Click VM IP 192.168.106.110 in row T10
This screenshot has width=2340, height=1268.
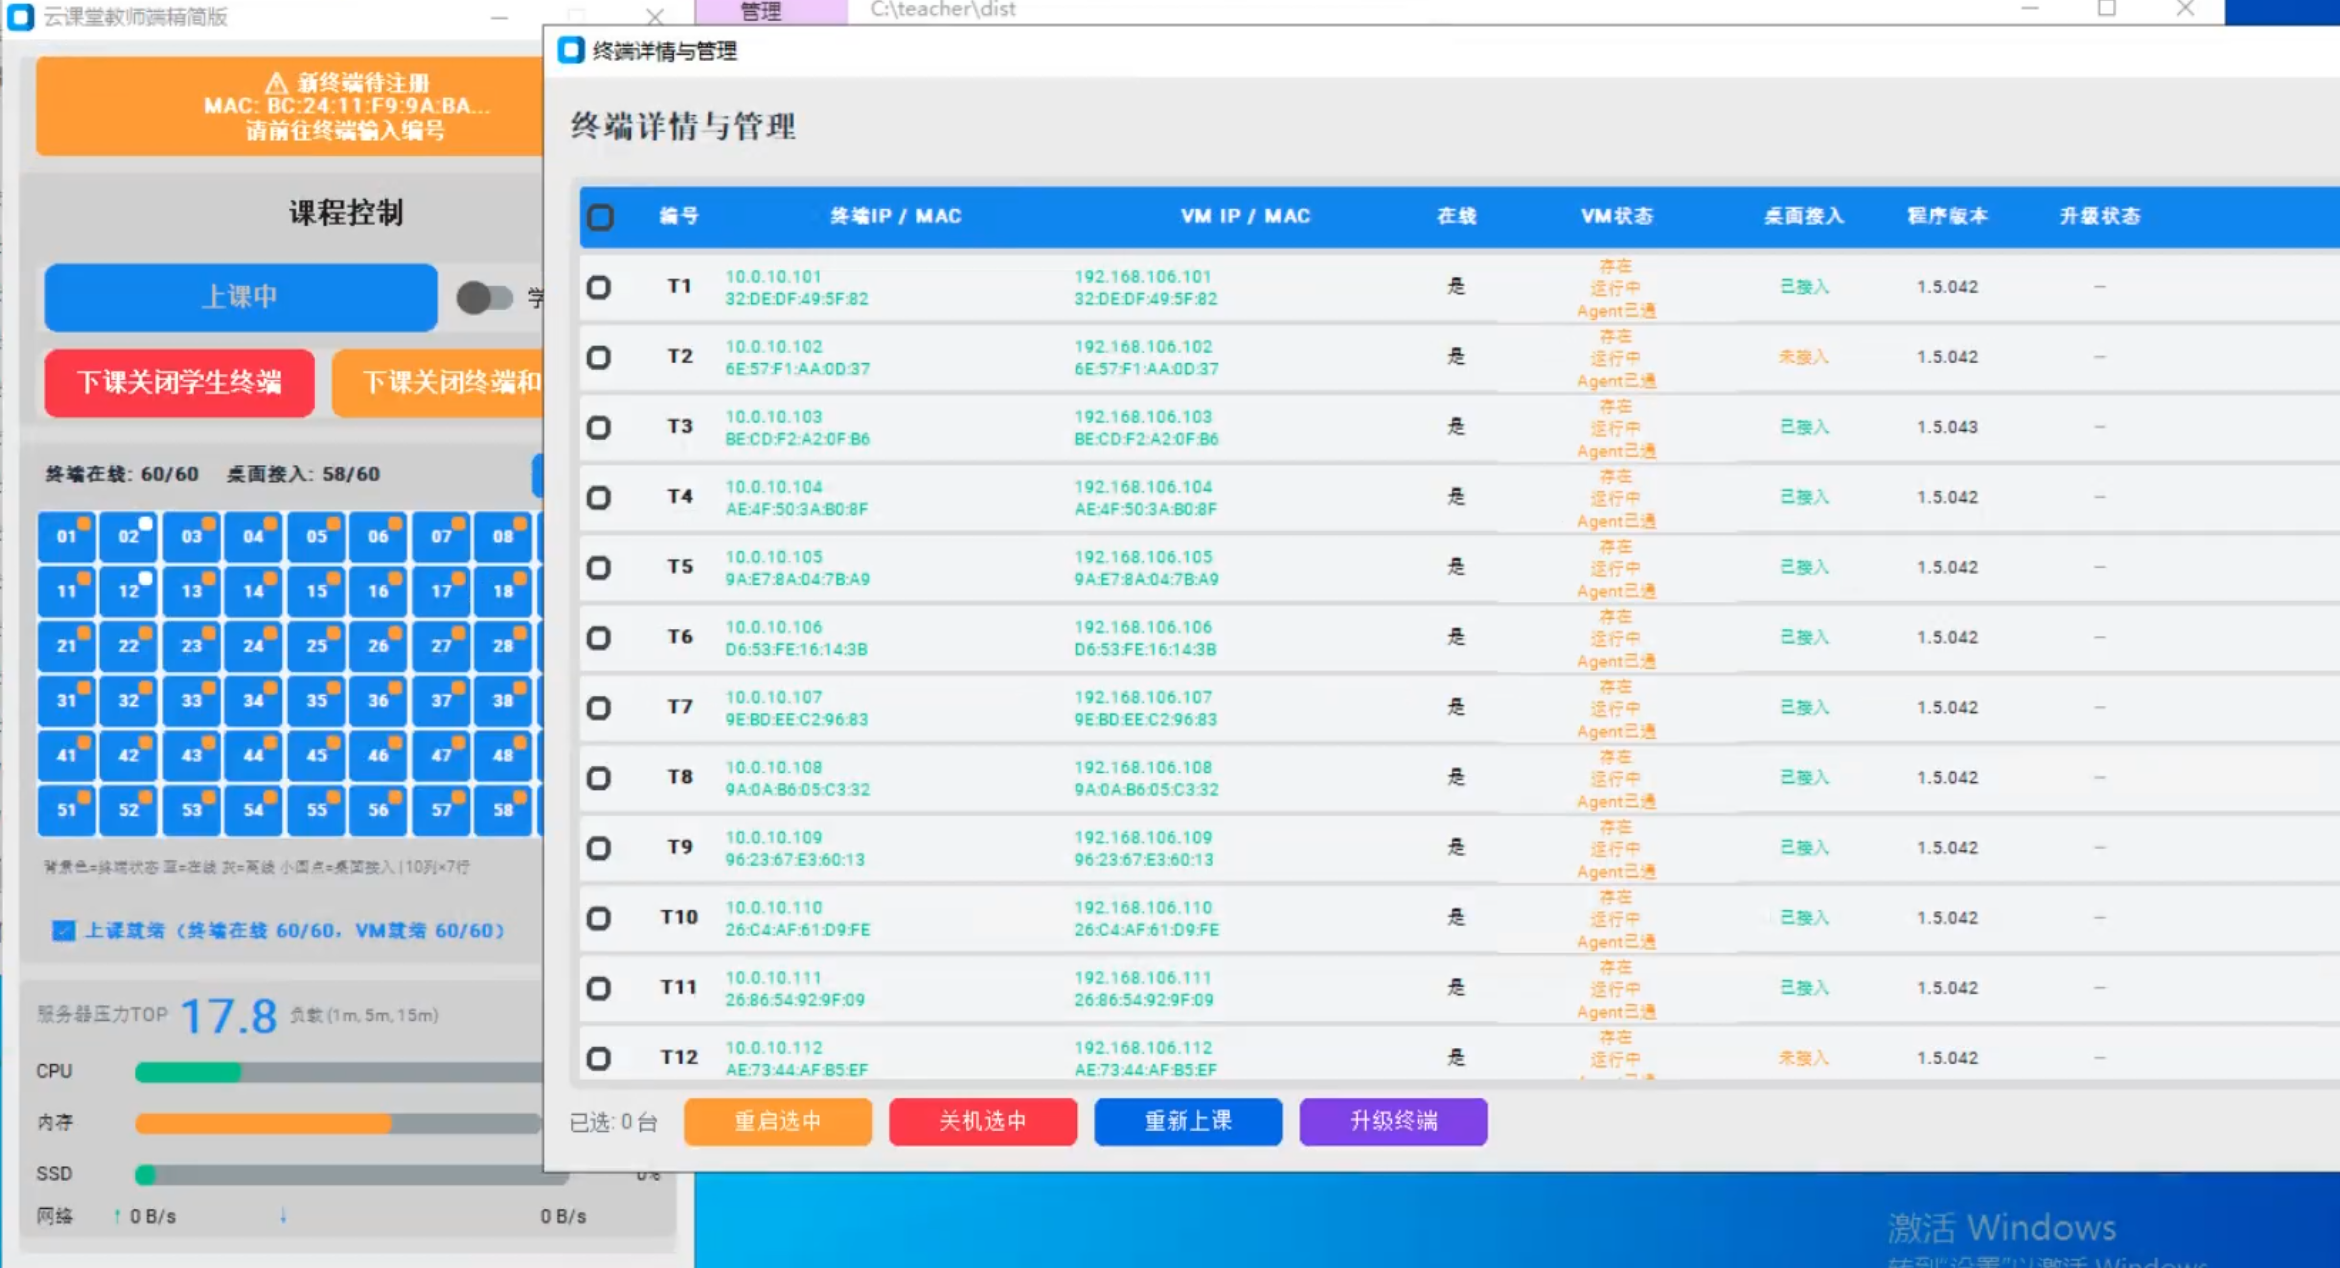[x=1143, y=907]
